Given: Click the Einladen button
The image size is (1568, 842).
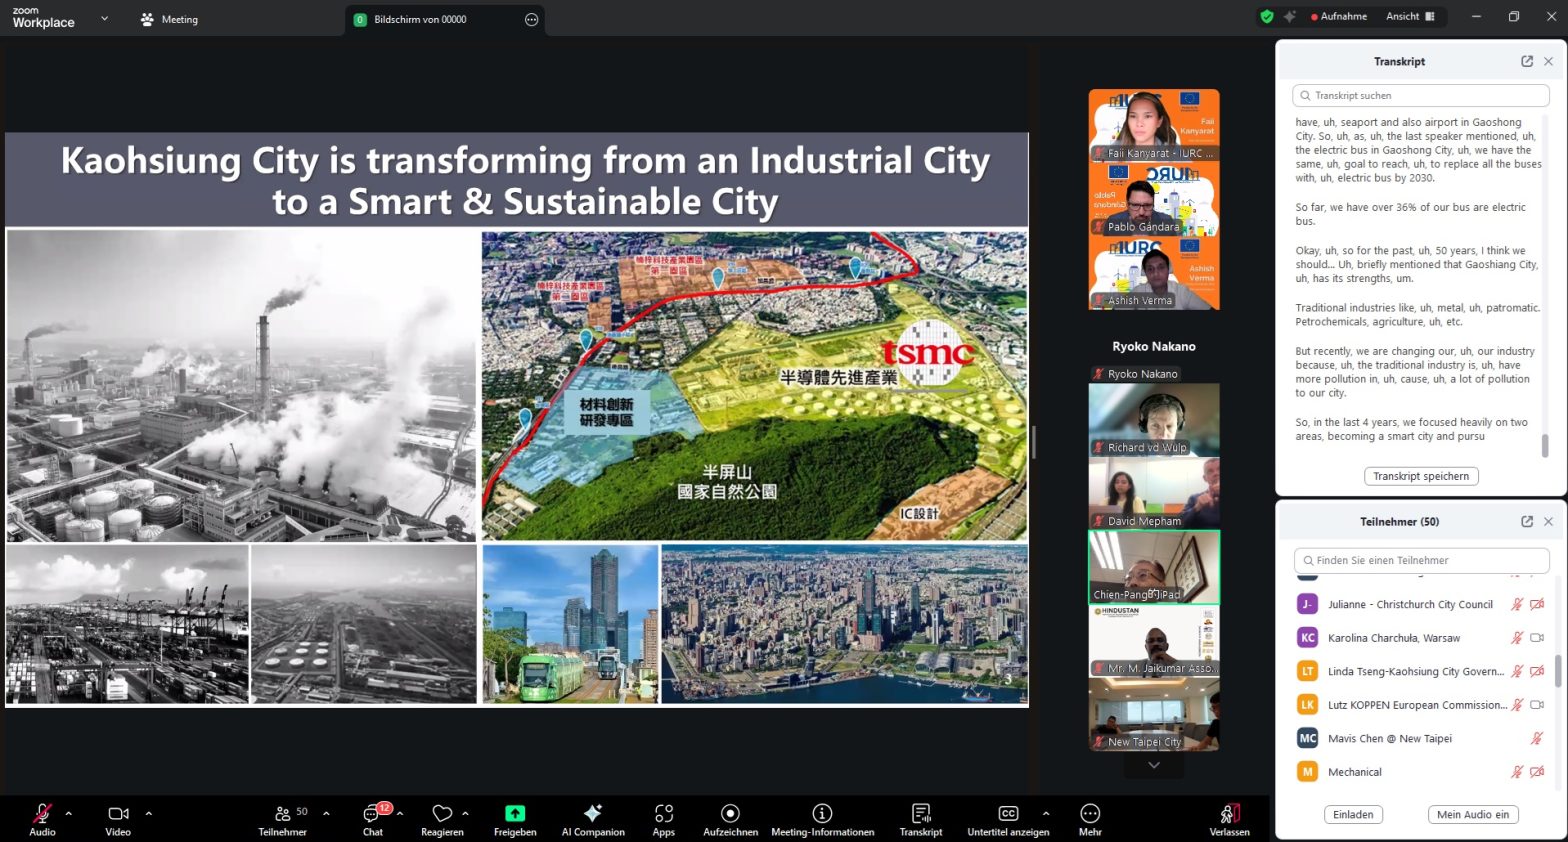Looking at the screenshot, I should [1353, 814].
